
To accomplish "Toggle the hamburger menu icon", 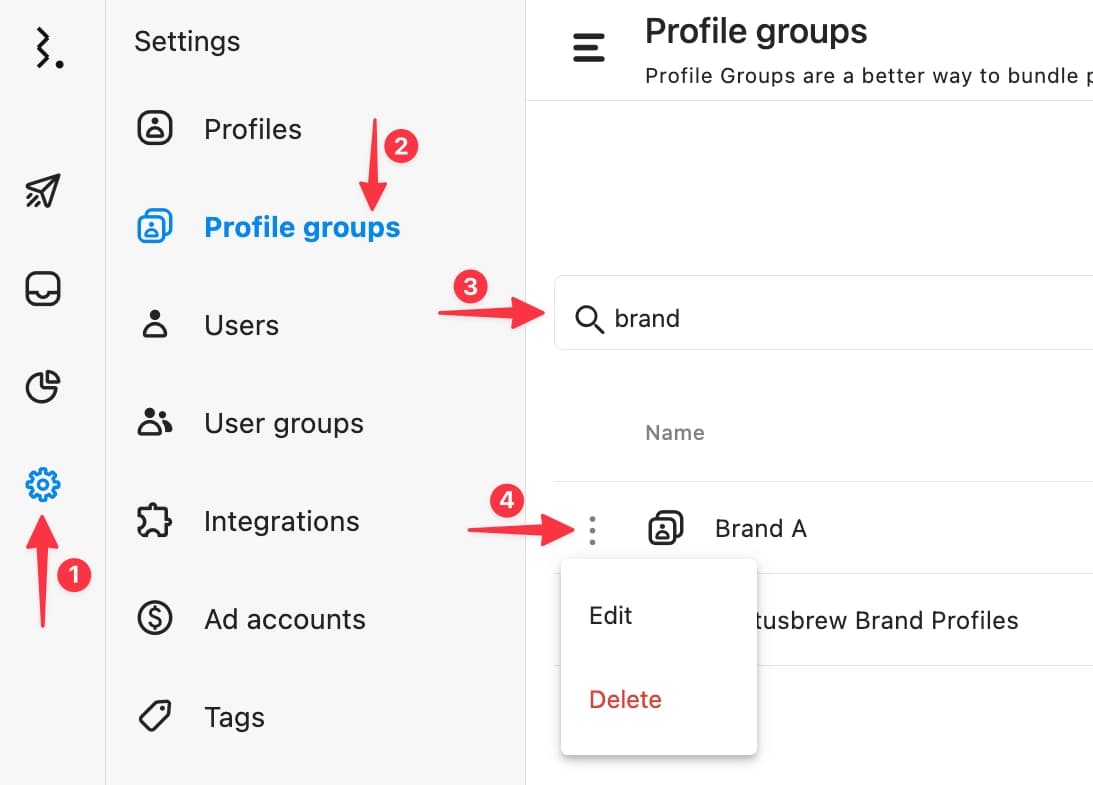I will 589,47.
